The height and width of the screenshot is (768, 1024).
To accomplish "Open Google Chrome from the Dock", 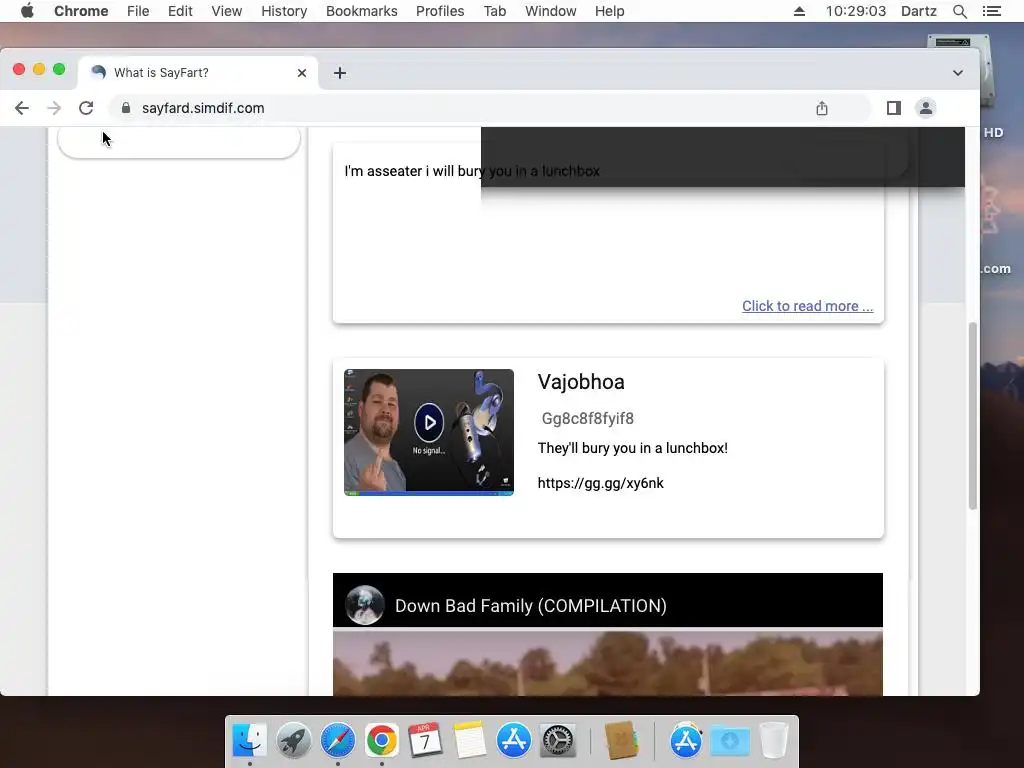I will pos(381,741).
